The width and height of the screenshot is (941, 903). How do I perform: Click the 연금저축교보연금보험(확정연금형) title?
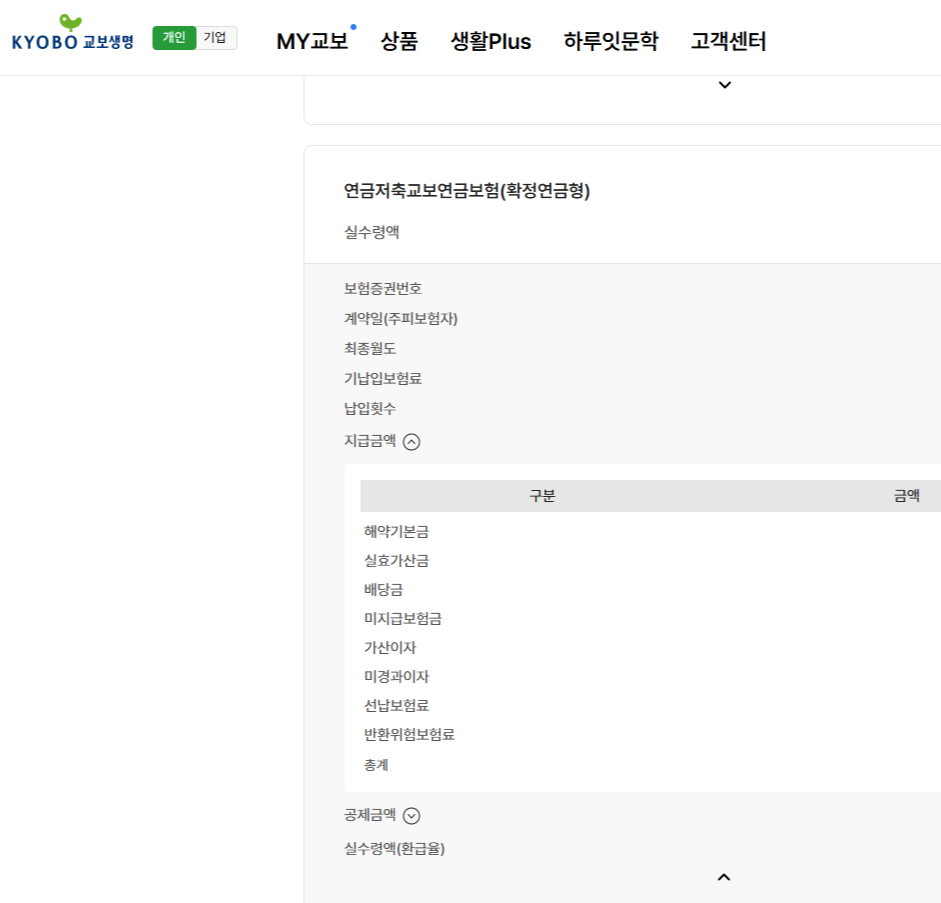(467, 191)
